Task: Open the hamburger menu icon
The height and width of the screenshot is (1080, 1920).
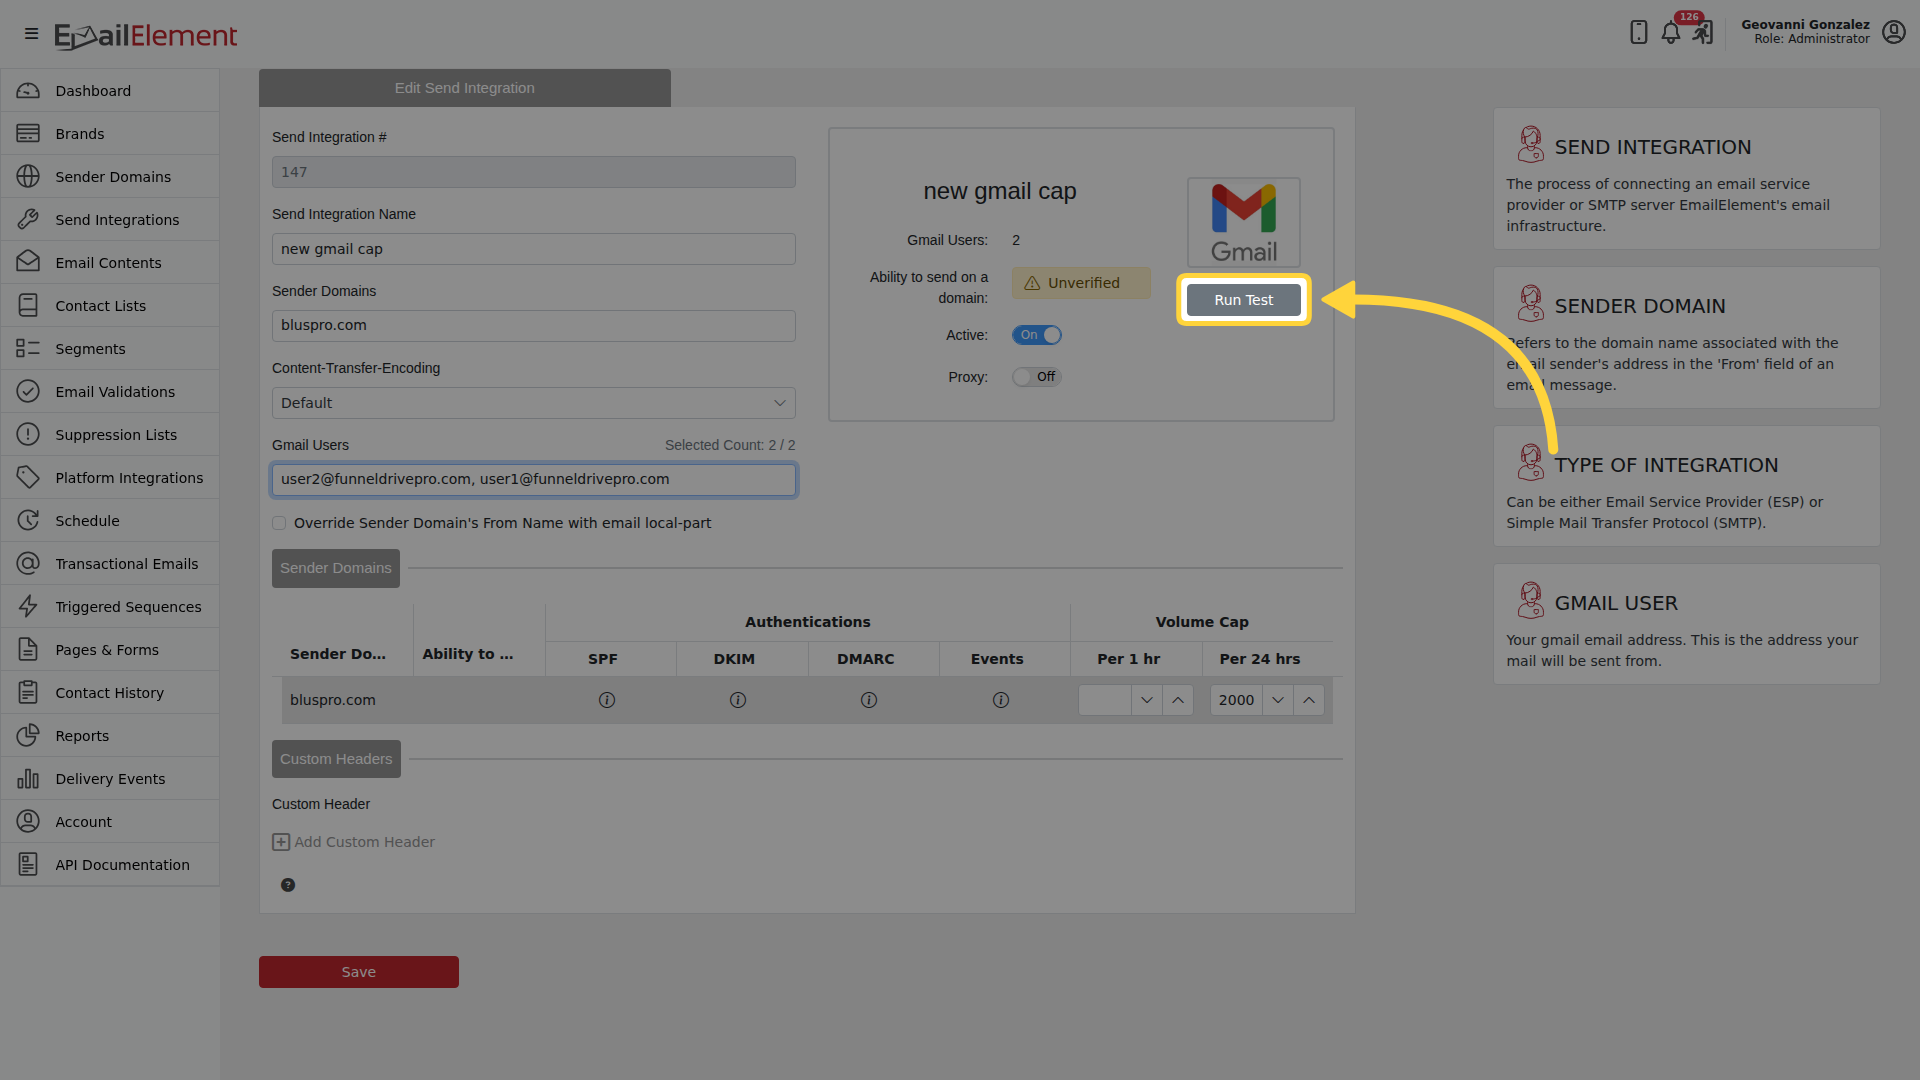Action: tap(31, 34)
